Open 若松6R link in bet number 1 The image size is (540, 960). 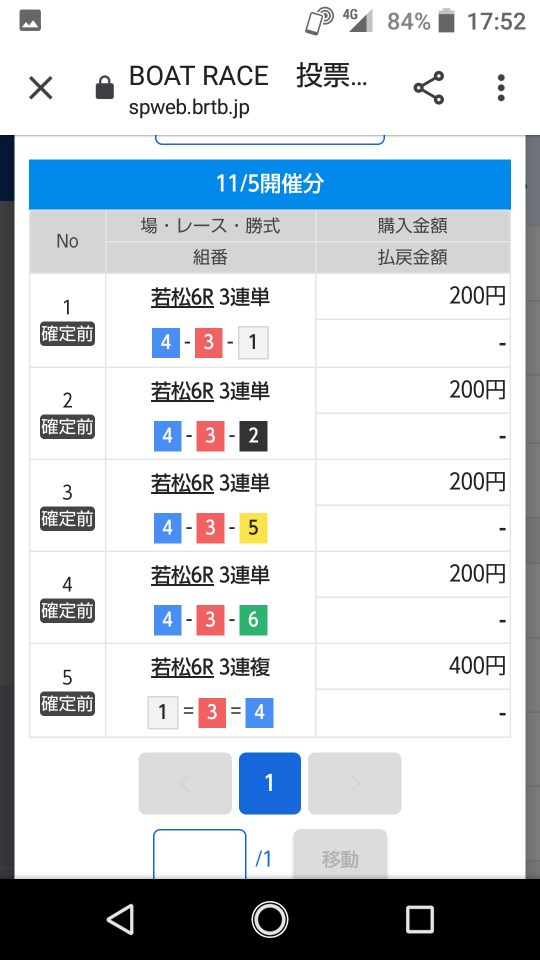point(182,298)
